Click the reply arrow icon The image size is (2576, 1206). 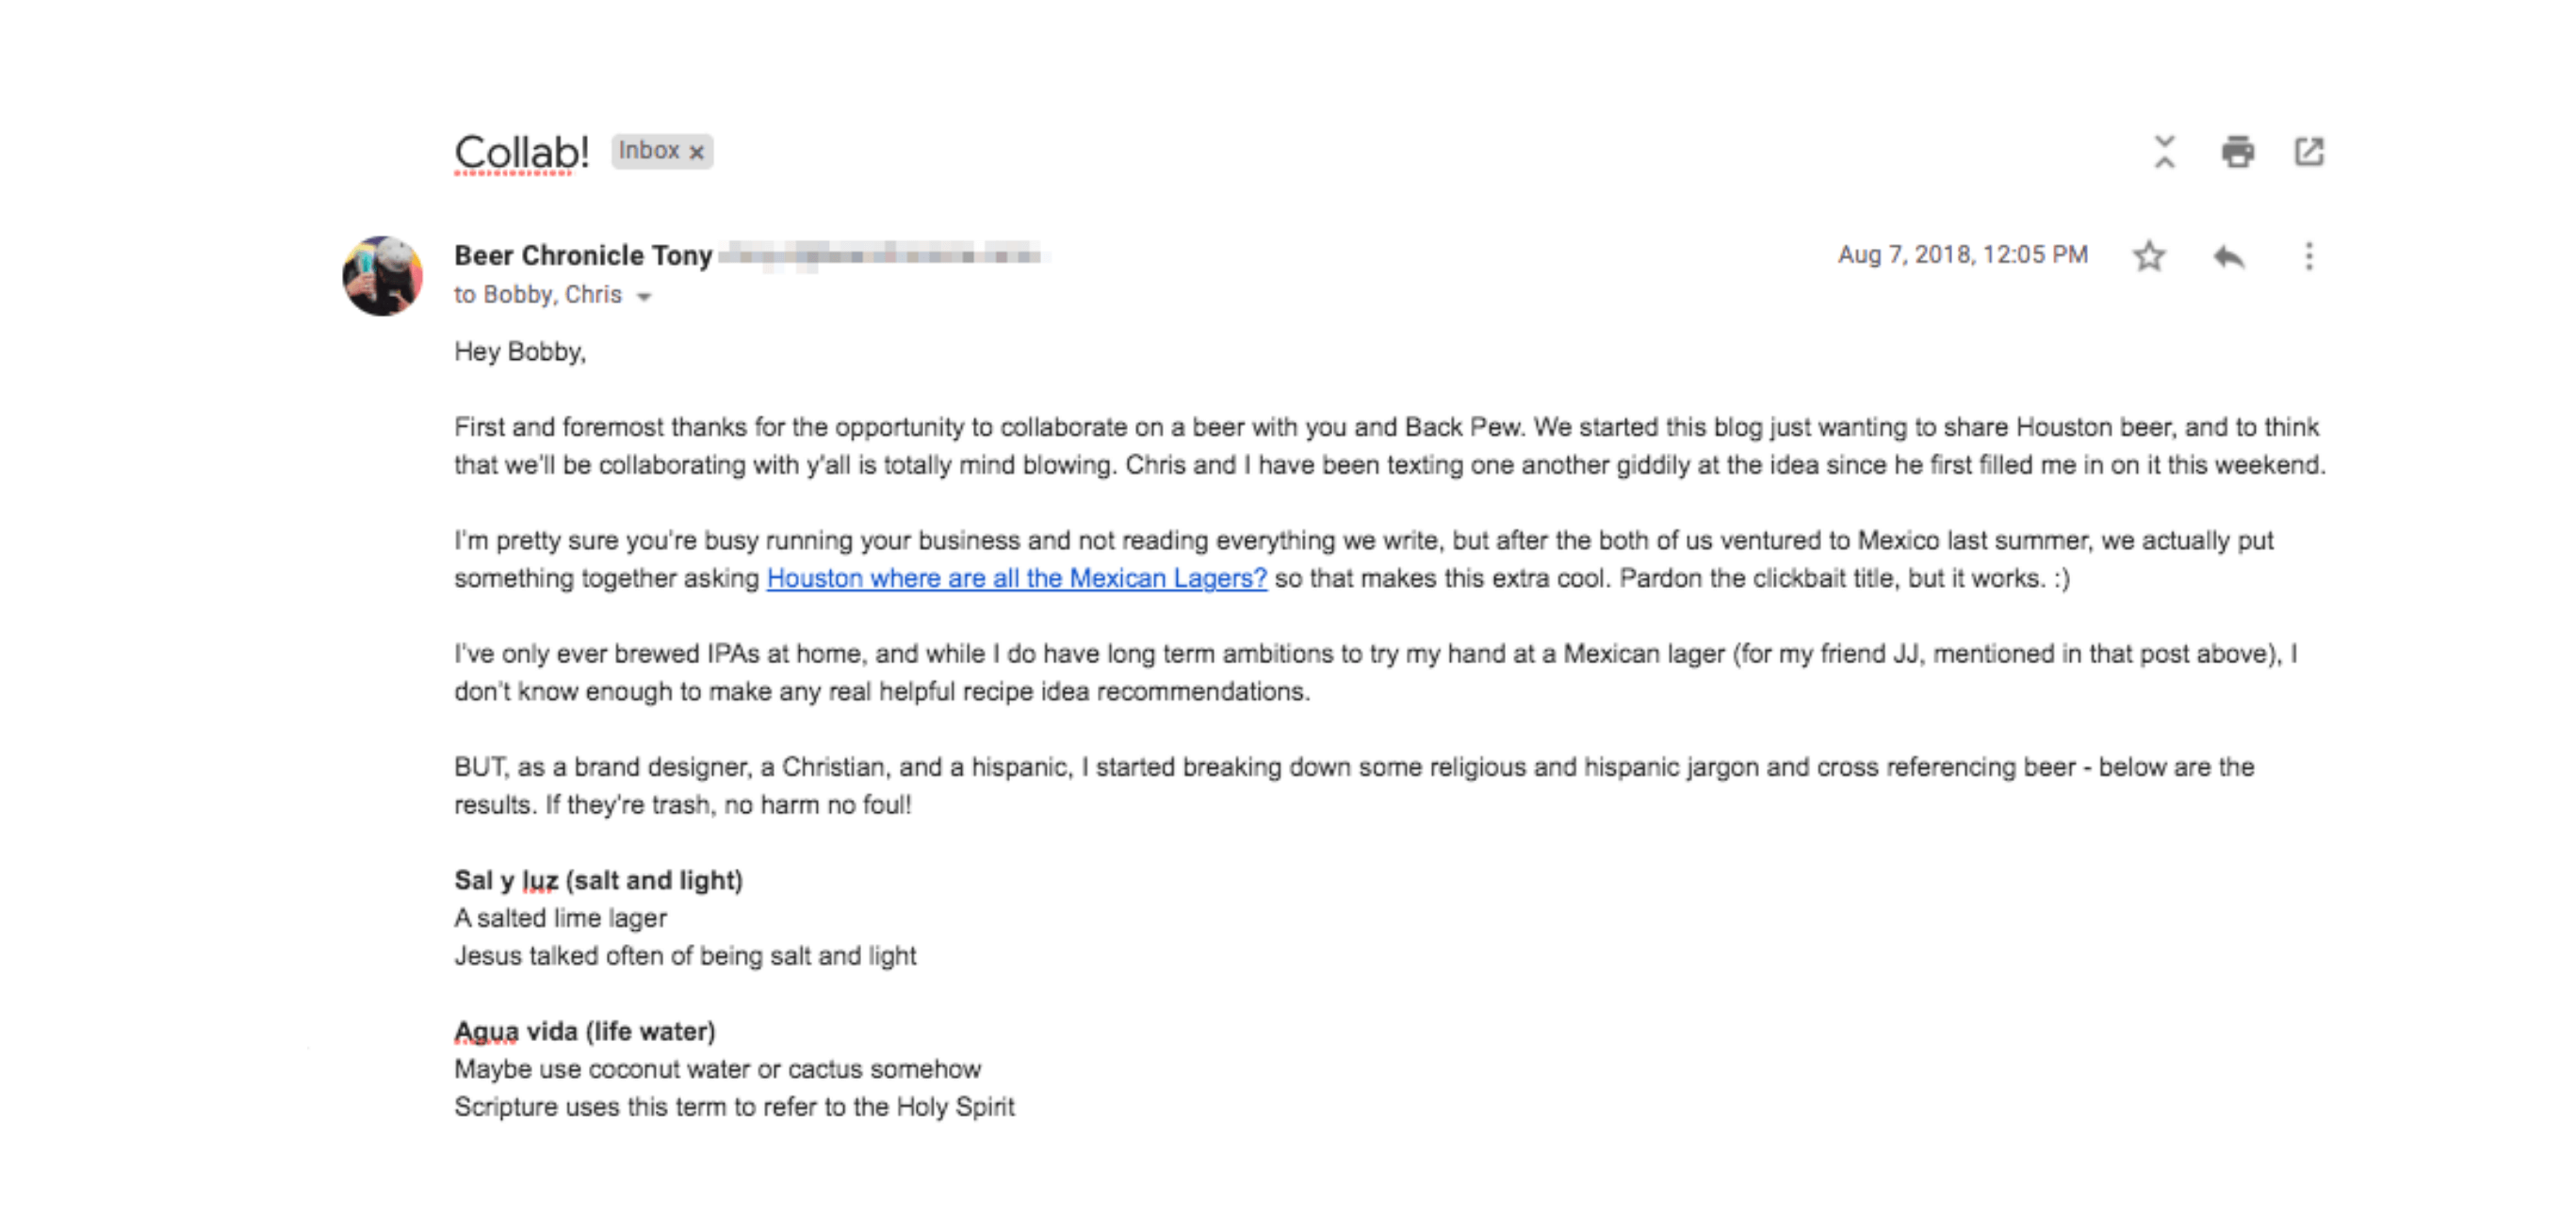2229,256
